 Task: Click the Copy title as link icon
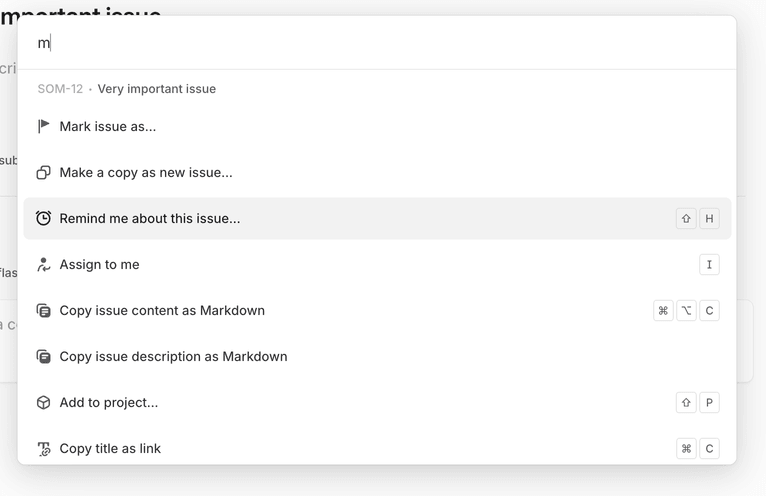pyautogui.click(x=43, y=448)
